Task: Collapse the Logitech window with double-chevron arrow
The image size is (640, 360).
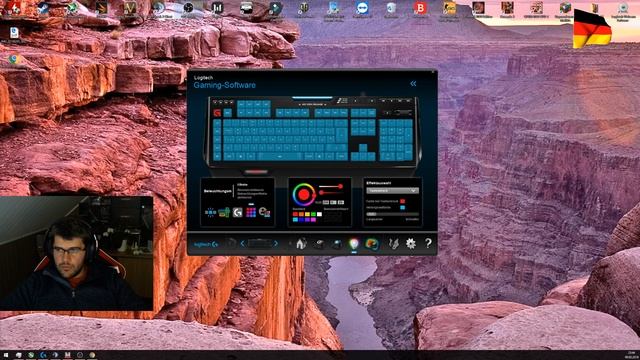Action: coord(413,84)
